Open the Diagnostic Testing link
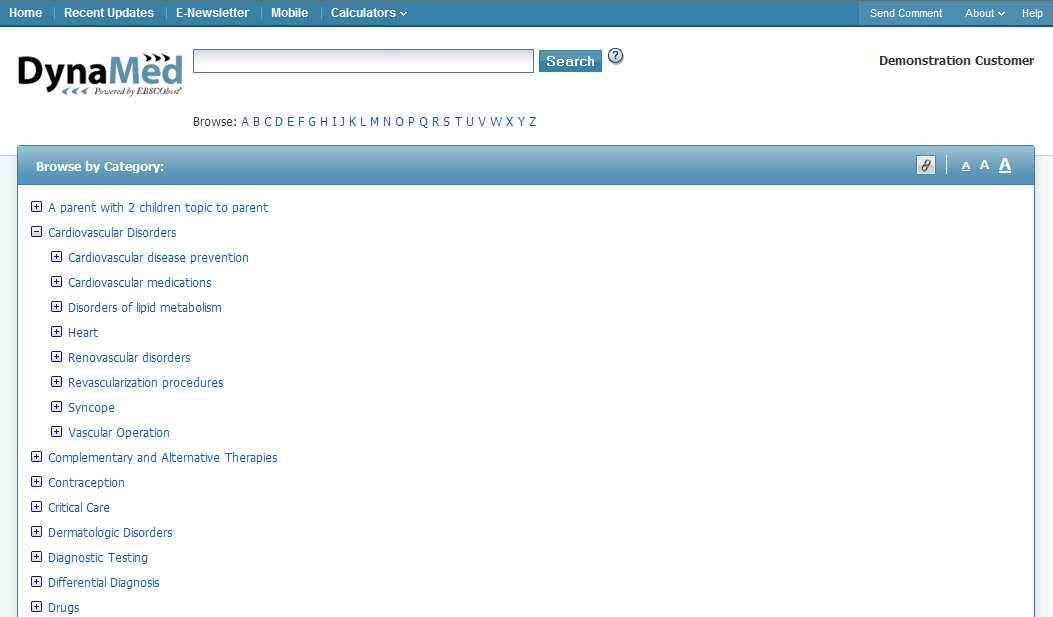The width and height of the screenshot is (1053, 617). coord(98,558)
